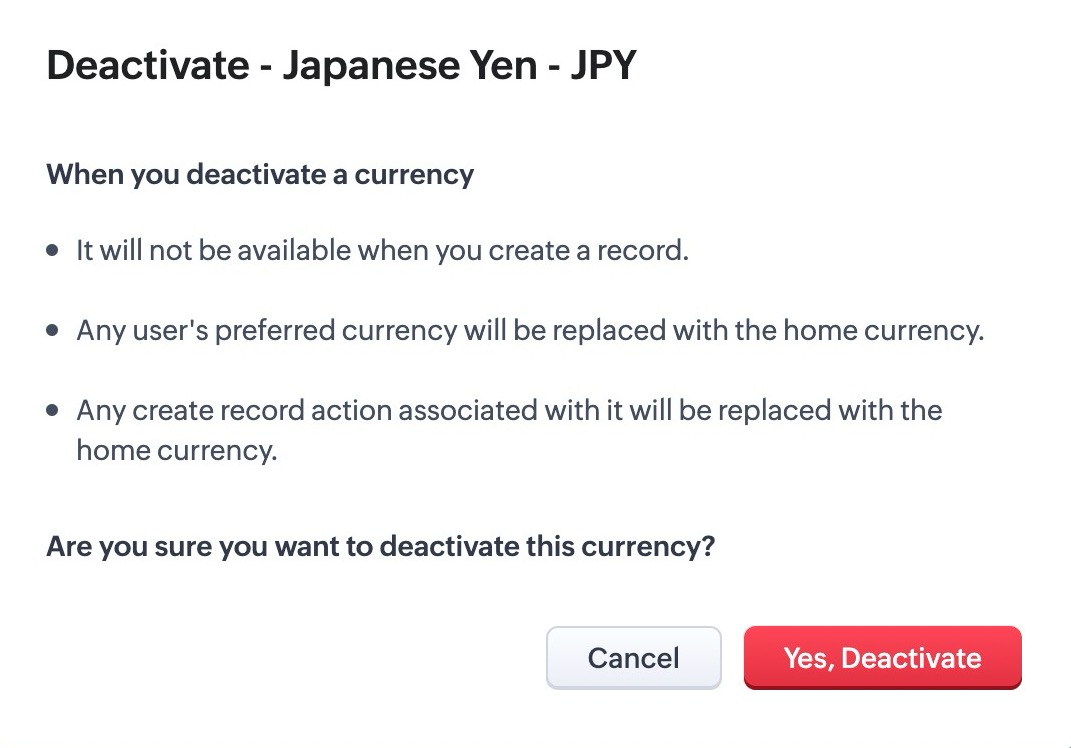Click the bullet dot beside "Any create record action"
Image resolution: width=1071 pixels, height=748 pixels.
(53, 410)
